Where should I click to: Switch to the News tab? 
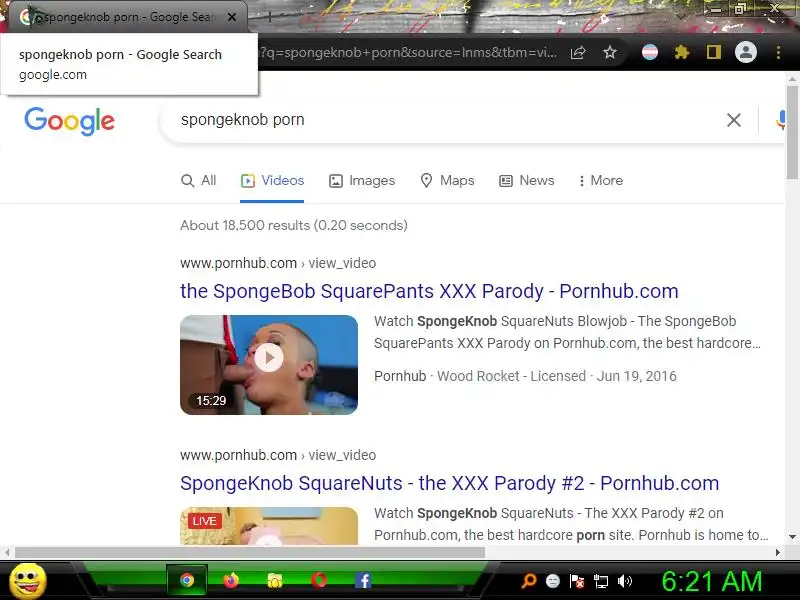click(527, 181)
